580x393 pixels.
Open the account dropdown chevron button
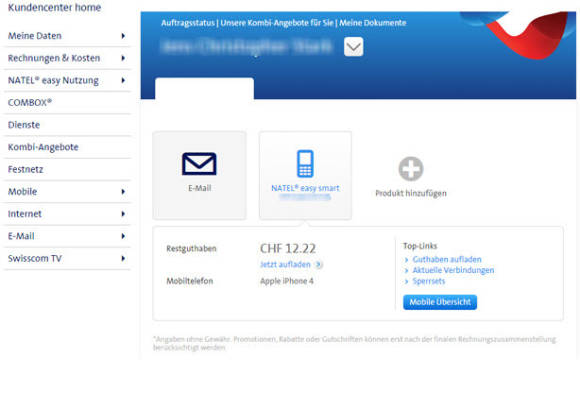353,47
